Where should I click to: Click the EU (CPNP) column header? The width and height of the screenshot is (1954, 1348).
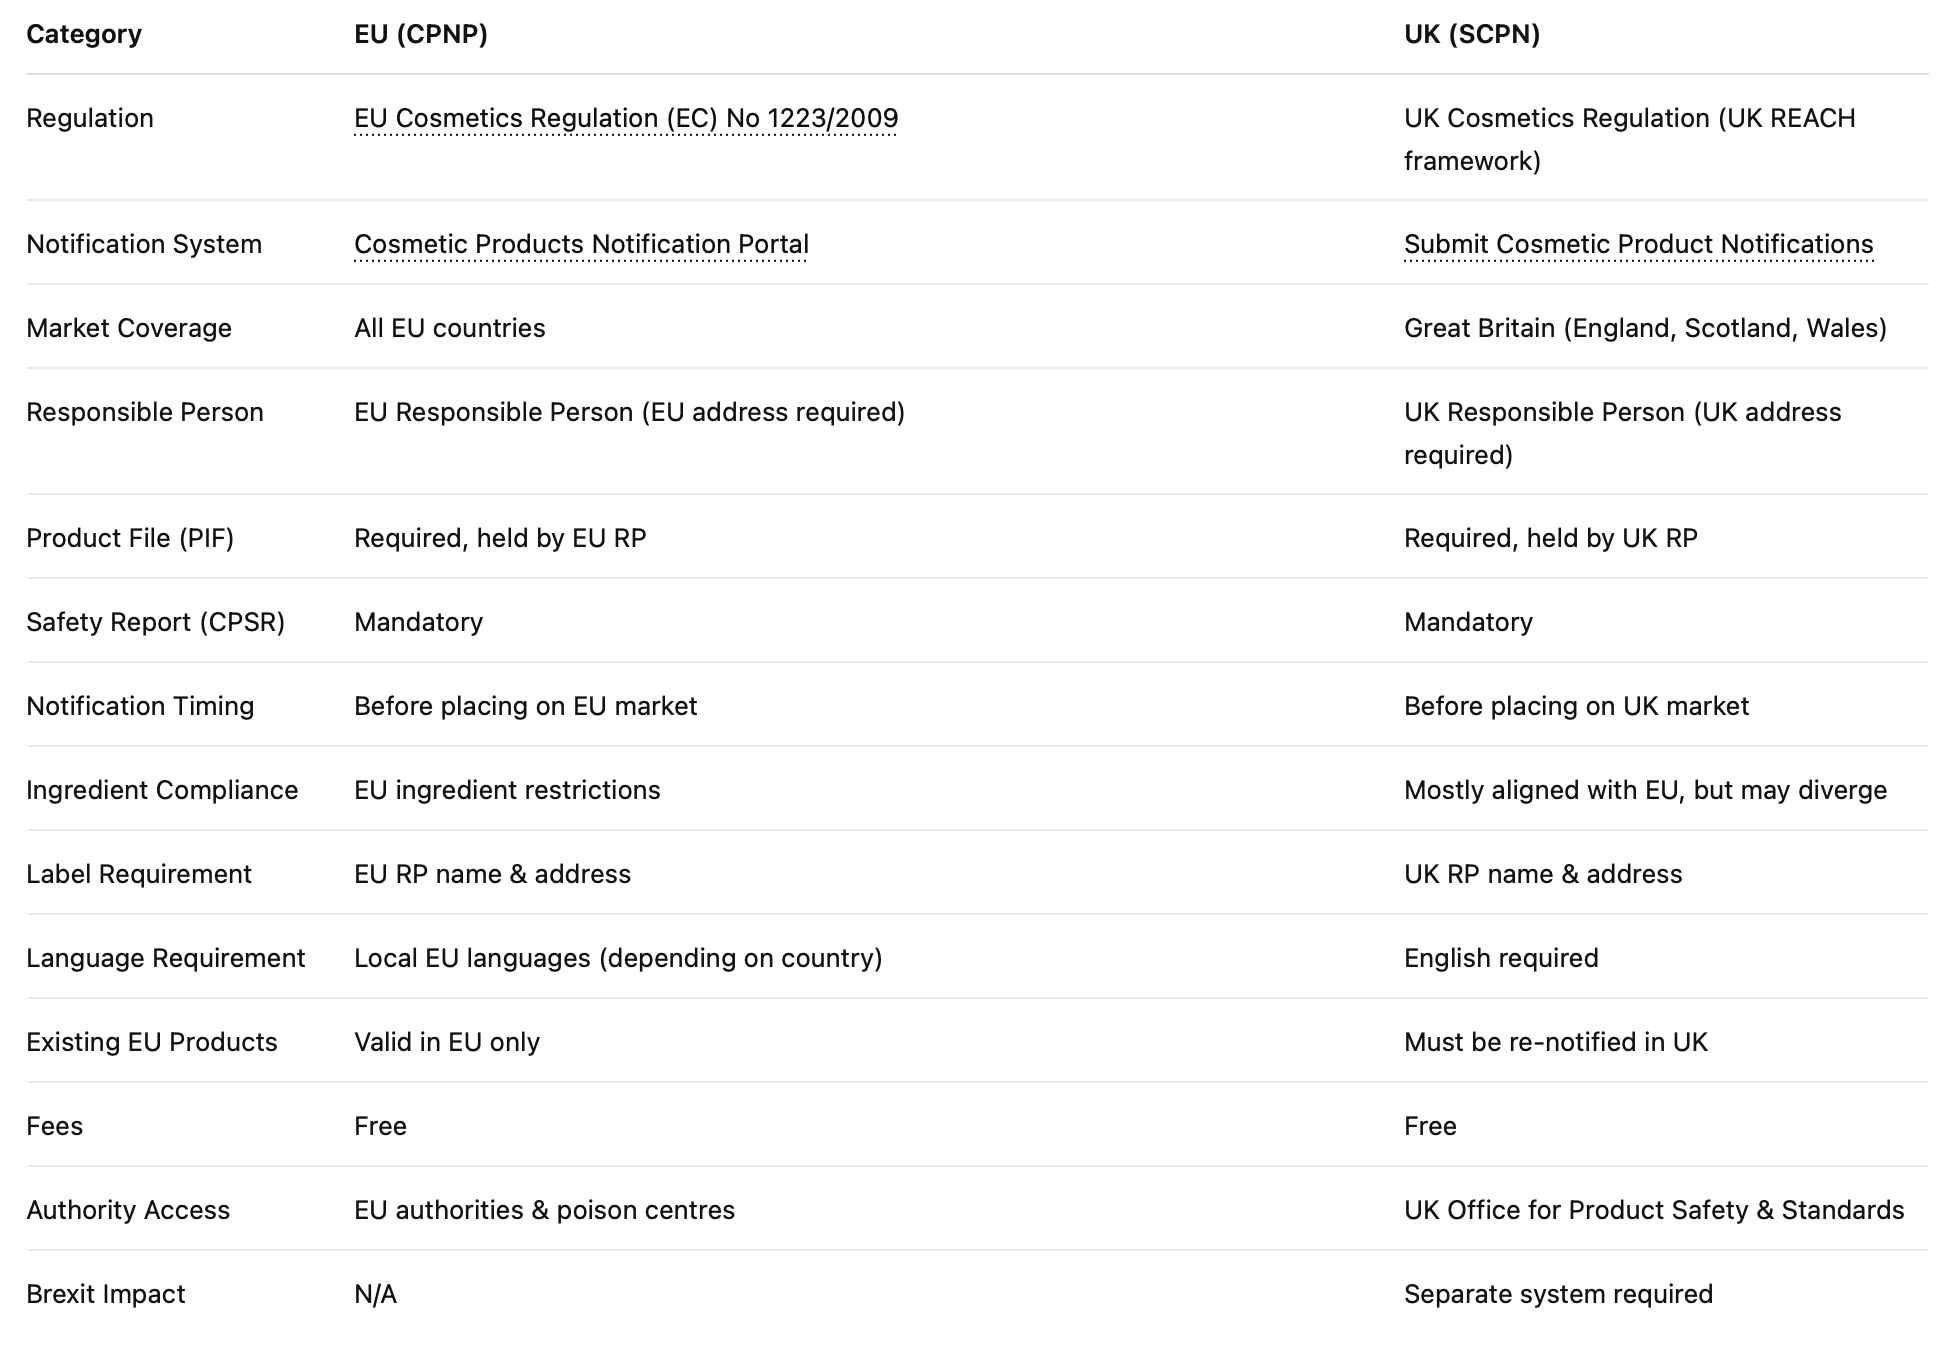(421, 34)
